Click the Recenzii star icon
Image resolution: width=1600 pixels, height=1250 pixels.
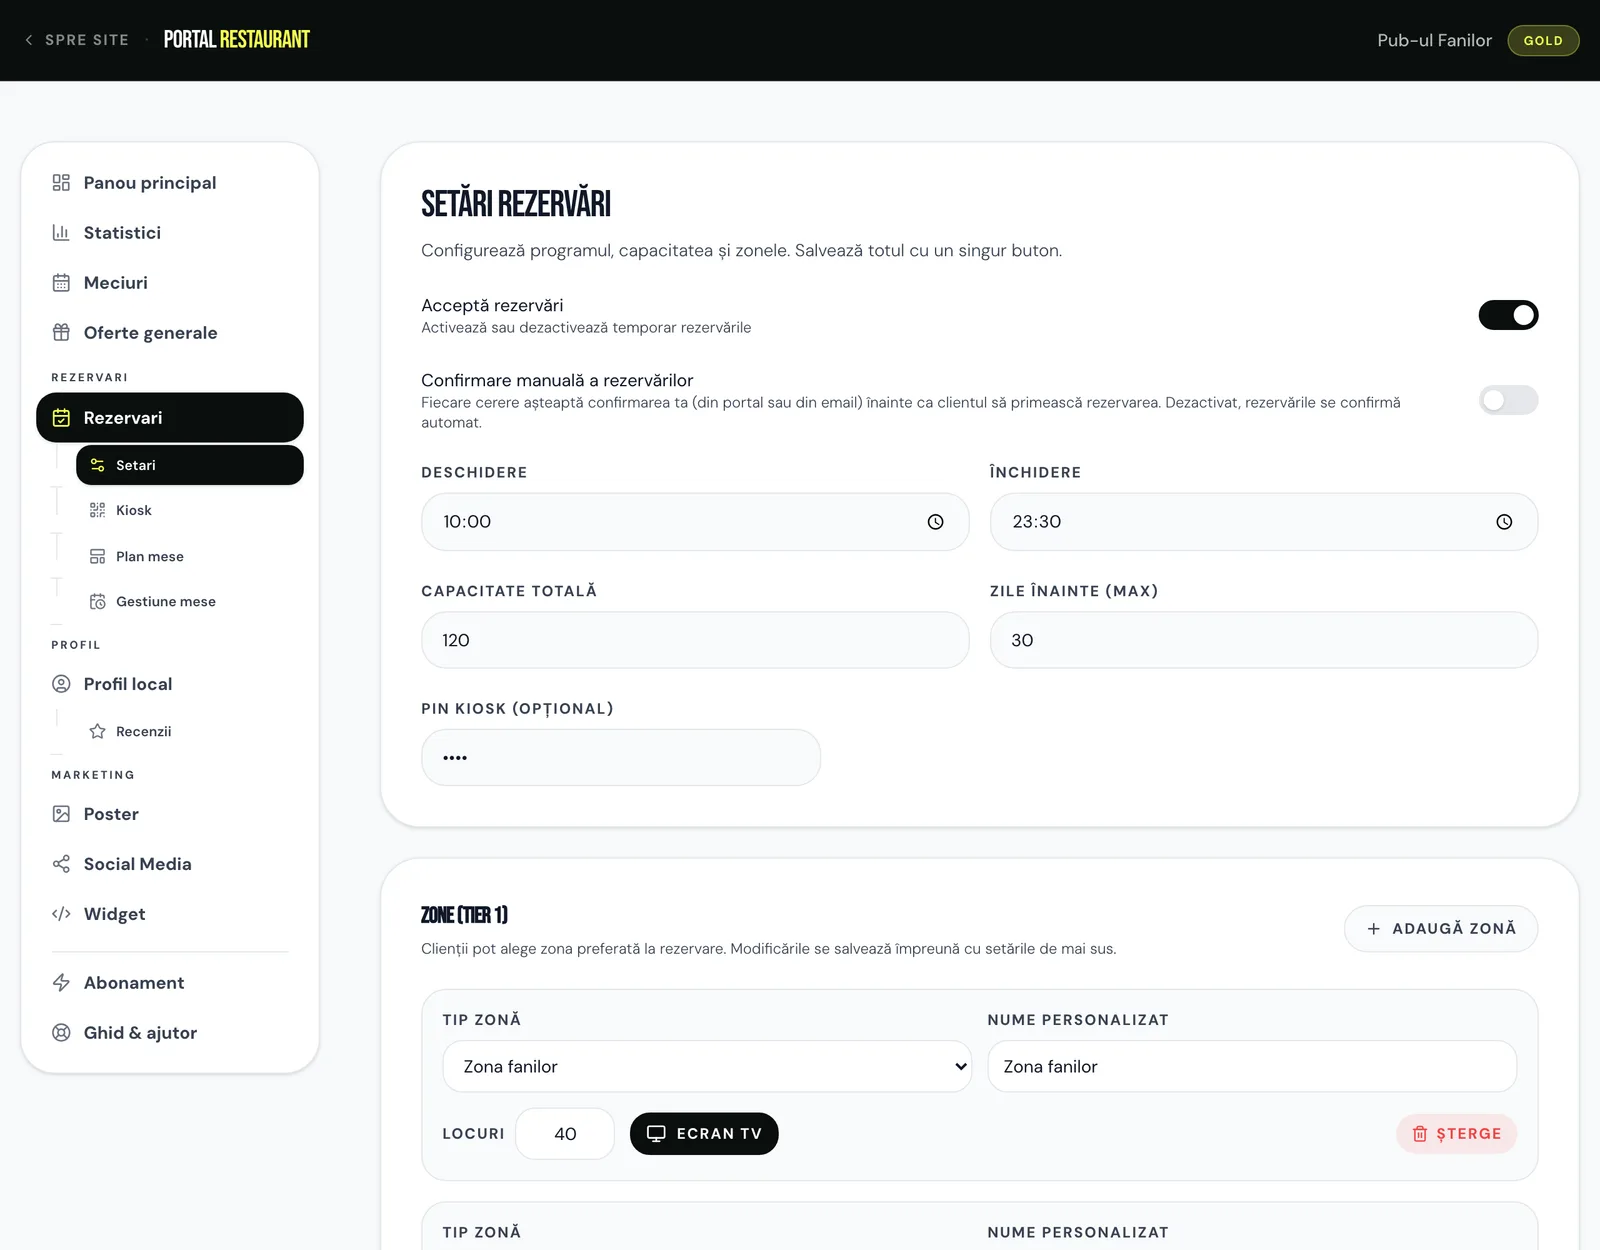click(x=97, y=732)
